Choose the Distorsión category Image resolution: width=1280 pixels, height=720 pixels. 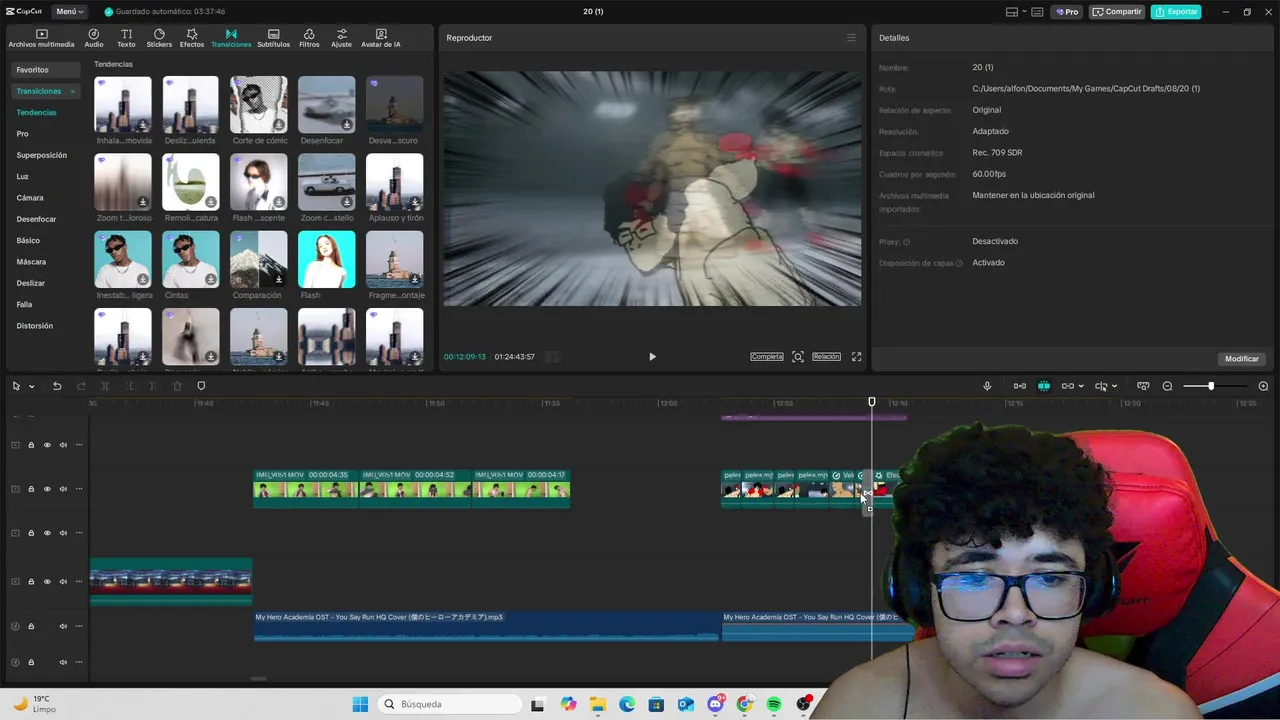[x=34, y=326]
